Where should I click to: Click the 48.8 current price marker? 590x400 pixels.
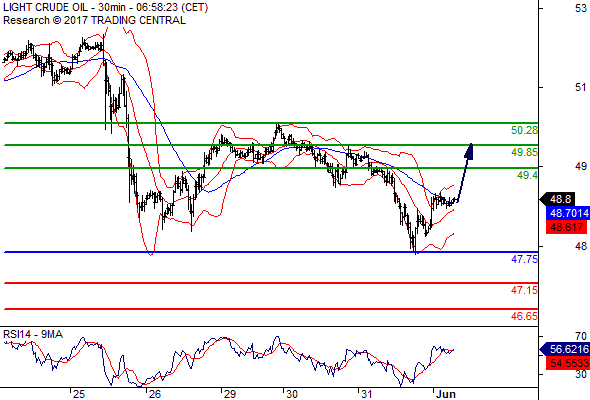coord(560,199)
